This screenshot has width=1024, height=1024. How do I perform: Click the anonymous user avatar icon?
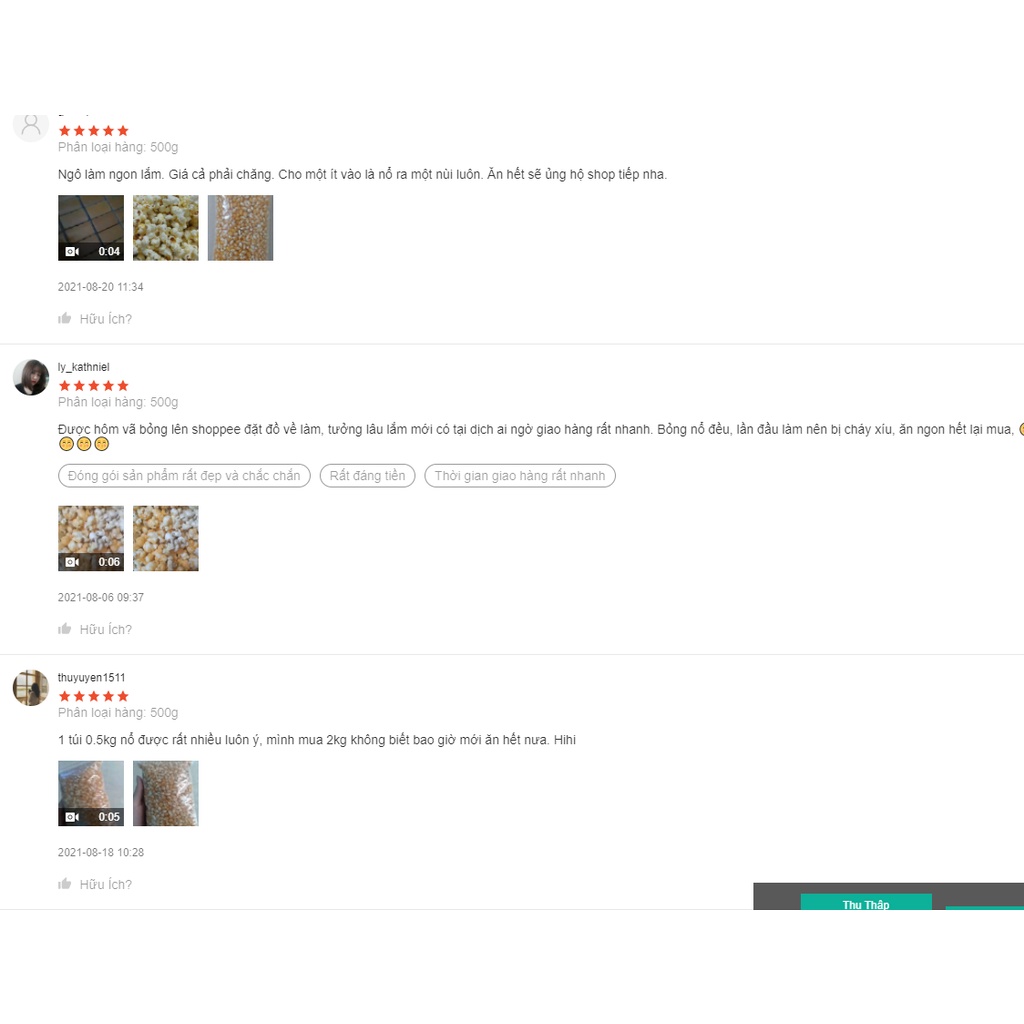point(31,127)
